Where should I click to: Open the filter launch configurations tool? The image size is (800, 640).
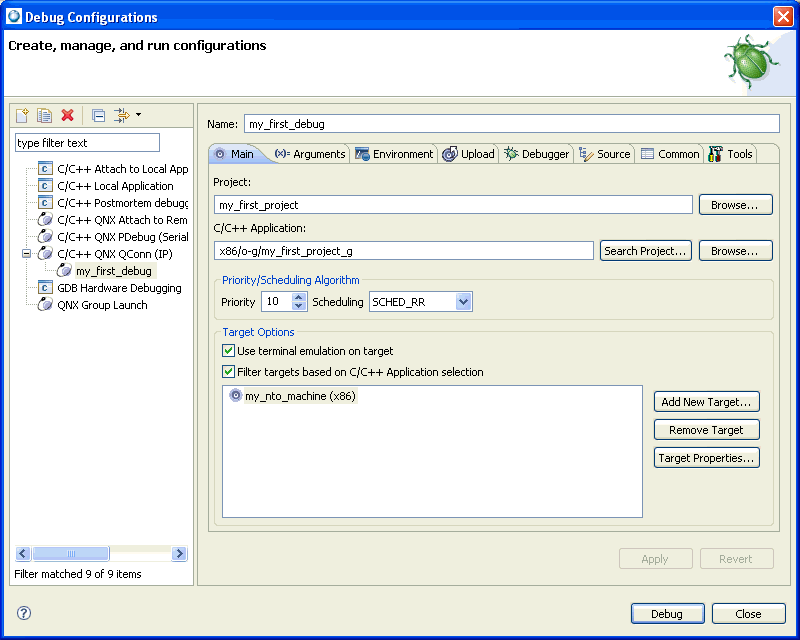pos(122,116)
